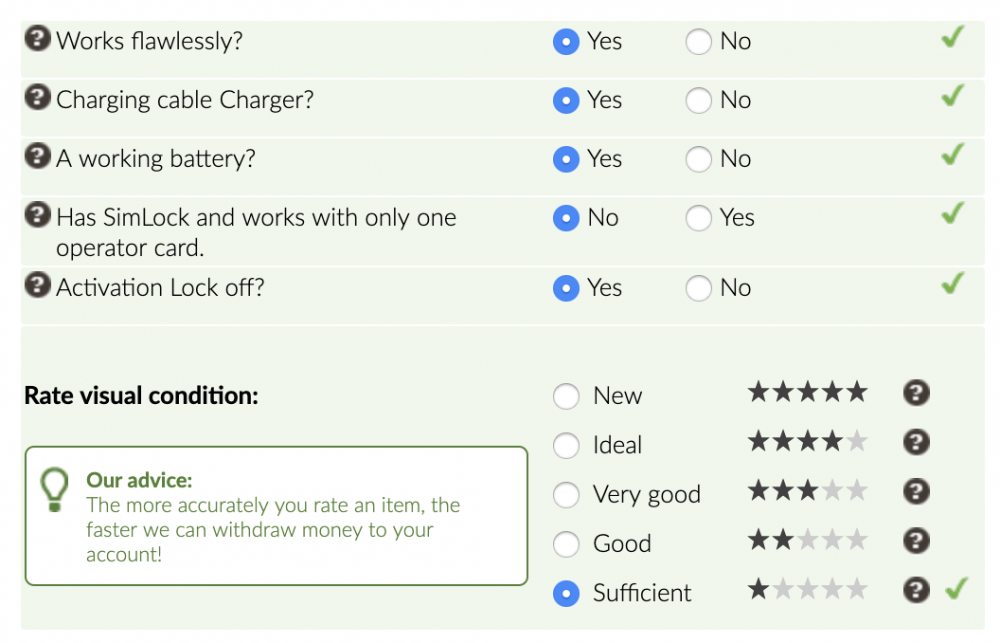Choose 'Yes' for the SimLock question
This screenshot has width=1000, height=643.
click(x=699, y=219)
